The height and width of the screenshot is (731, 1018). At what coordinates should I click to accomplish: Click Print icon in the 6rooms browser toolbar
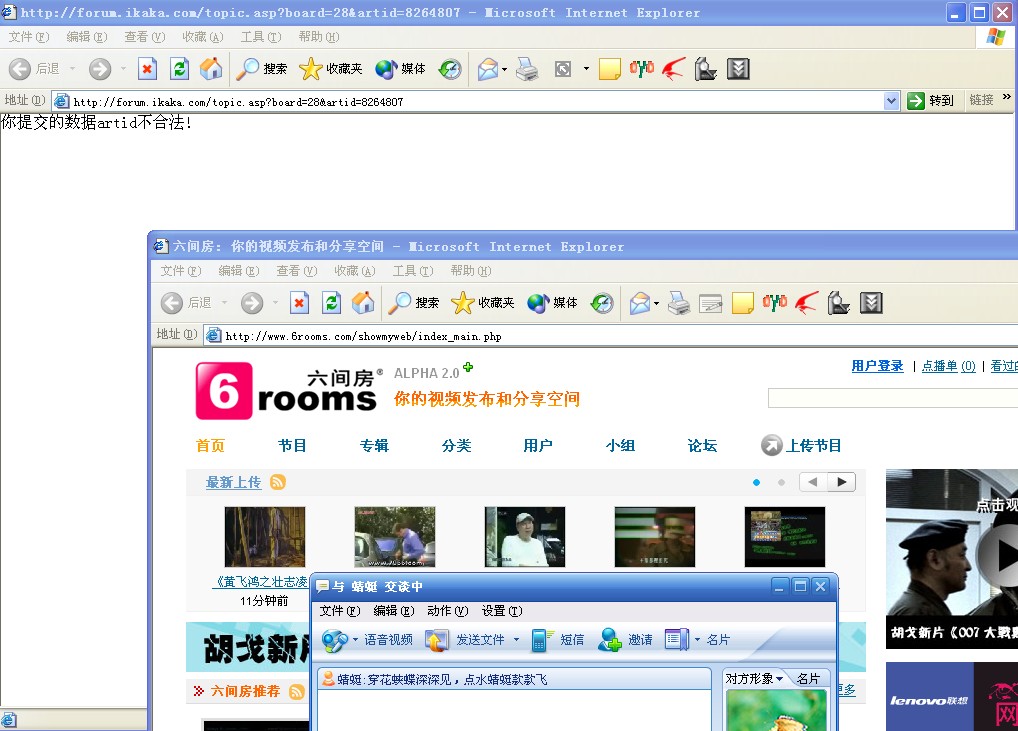tap(679, 303)
